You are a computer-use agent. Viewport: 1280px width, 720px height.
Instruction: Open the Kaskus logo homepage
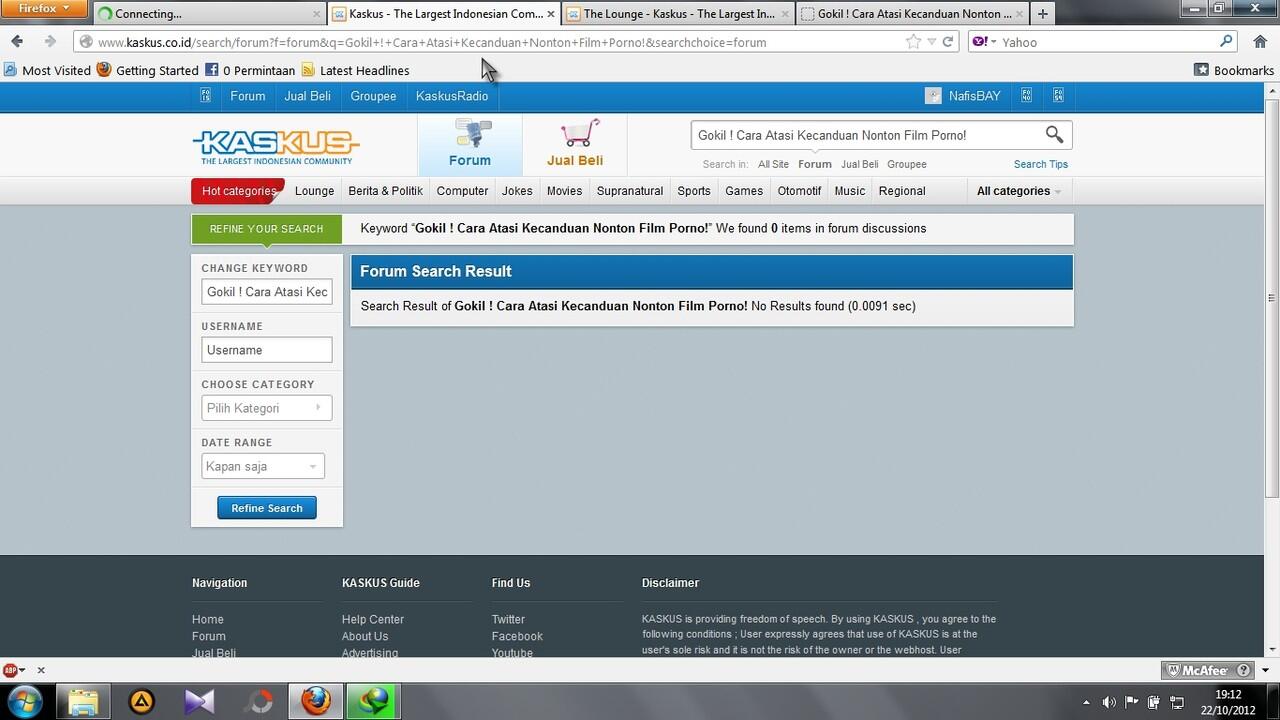click(x=276, y=147)
